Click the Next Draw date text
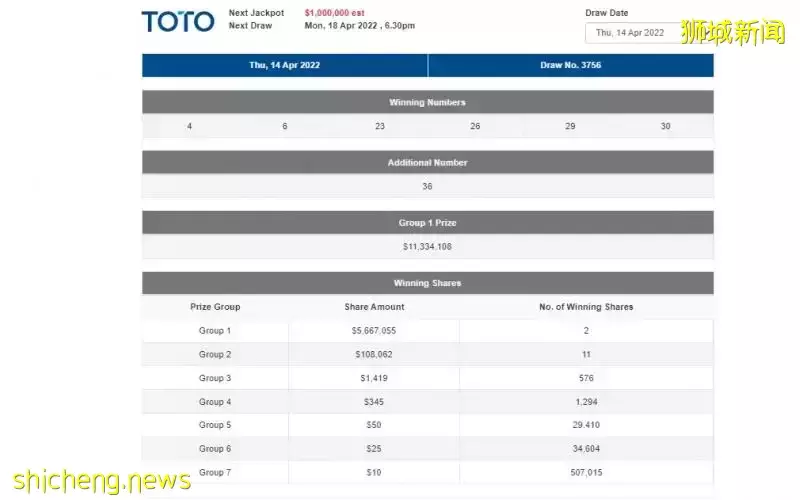Screen dimensions: 800x500 pos(359,26)
